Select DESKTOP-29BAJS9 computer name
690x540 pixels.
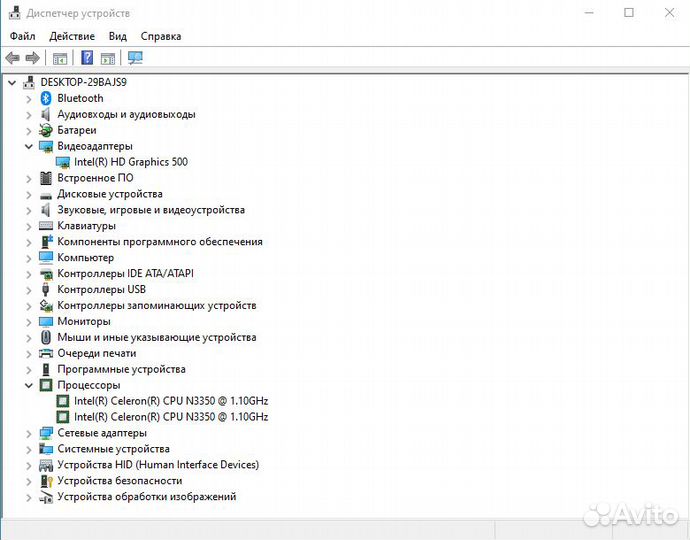pyautogui.click(x=84, y=82)
